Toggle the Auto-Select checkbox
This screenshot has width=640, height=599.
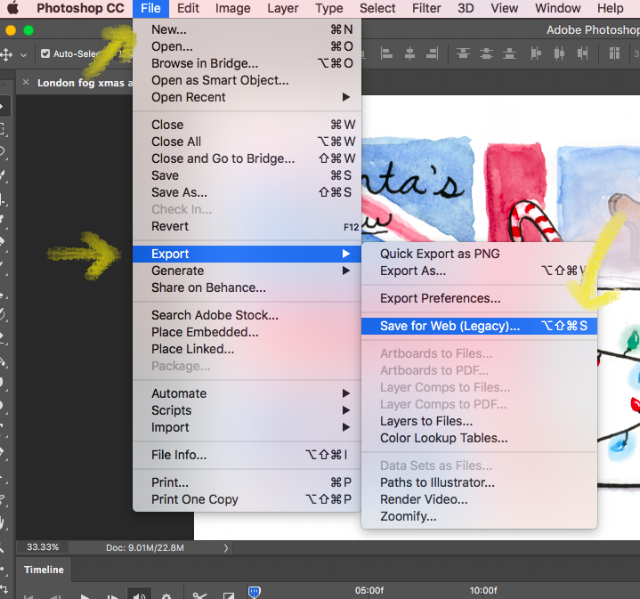click(45, 53)
